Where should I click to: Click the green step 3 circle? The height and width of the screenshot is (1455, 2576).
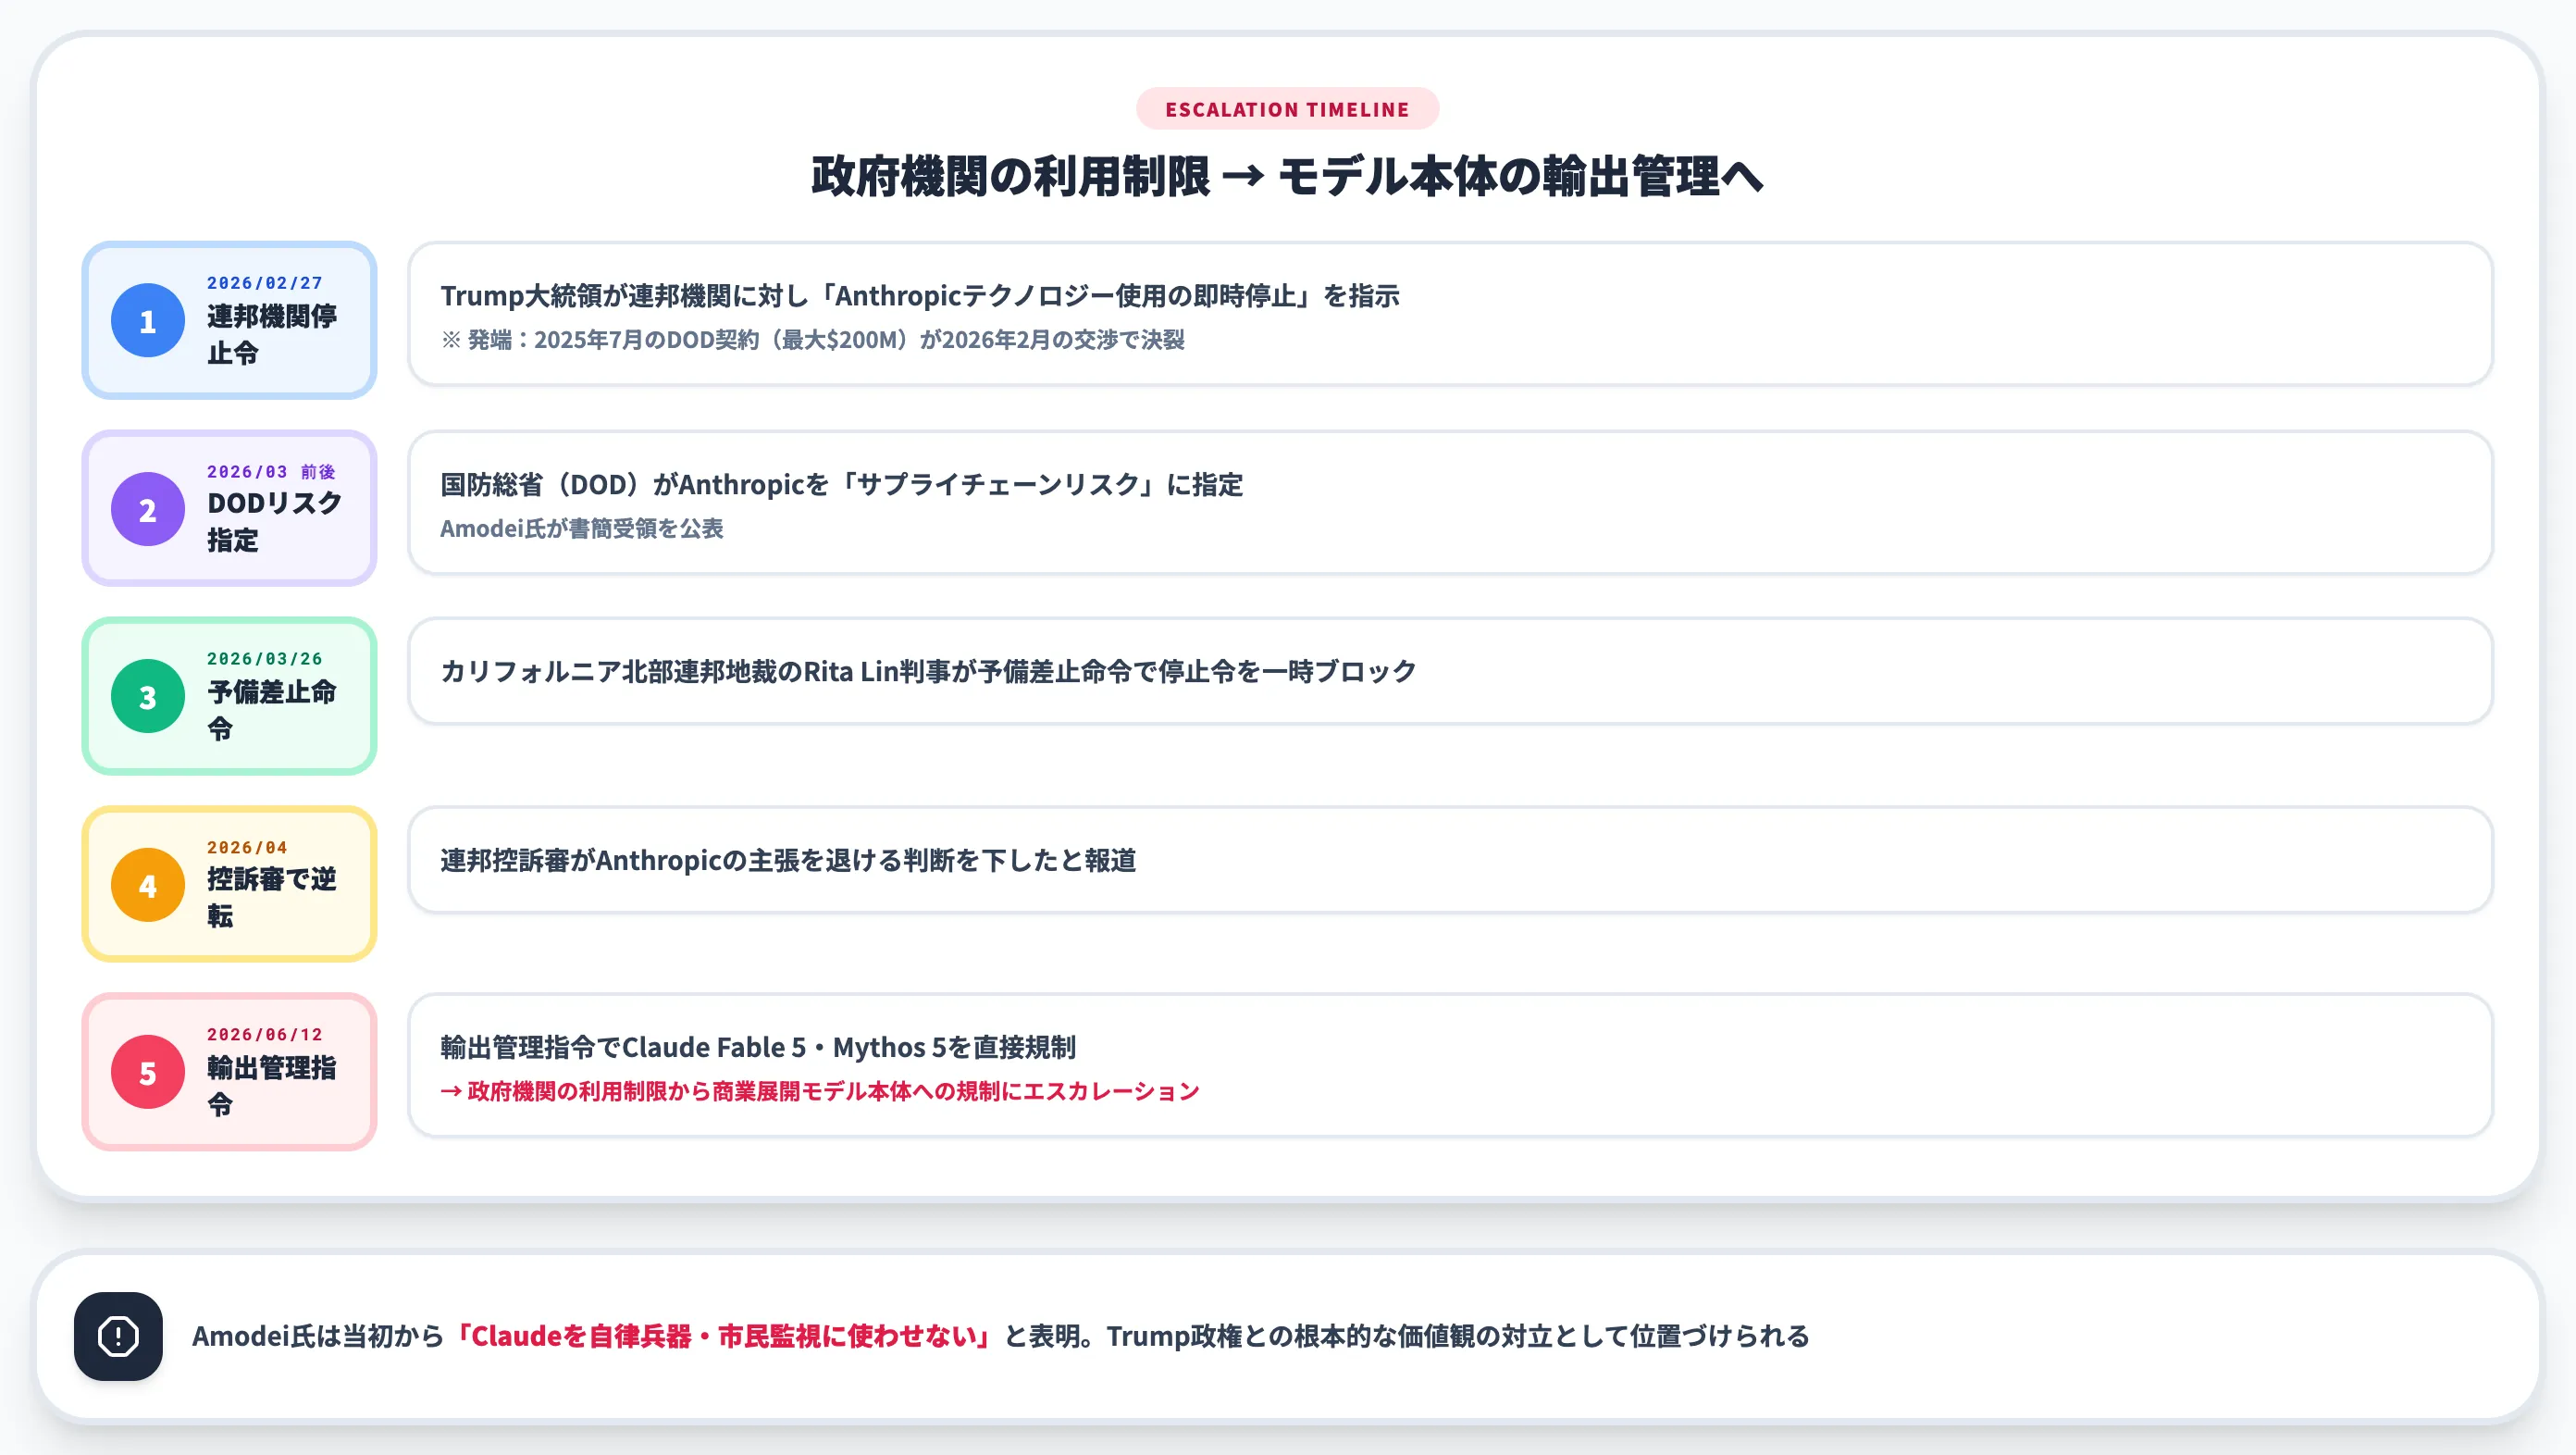point(148,696)
